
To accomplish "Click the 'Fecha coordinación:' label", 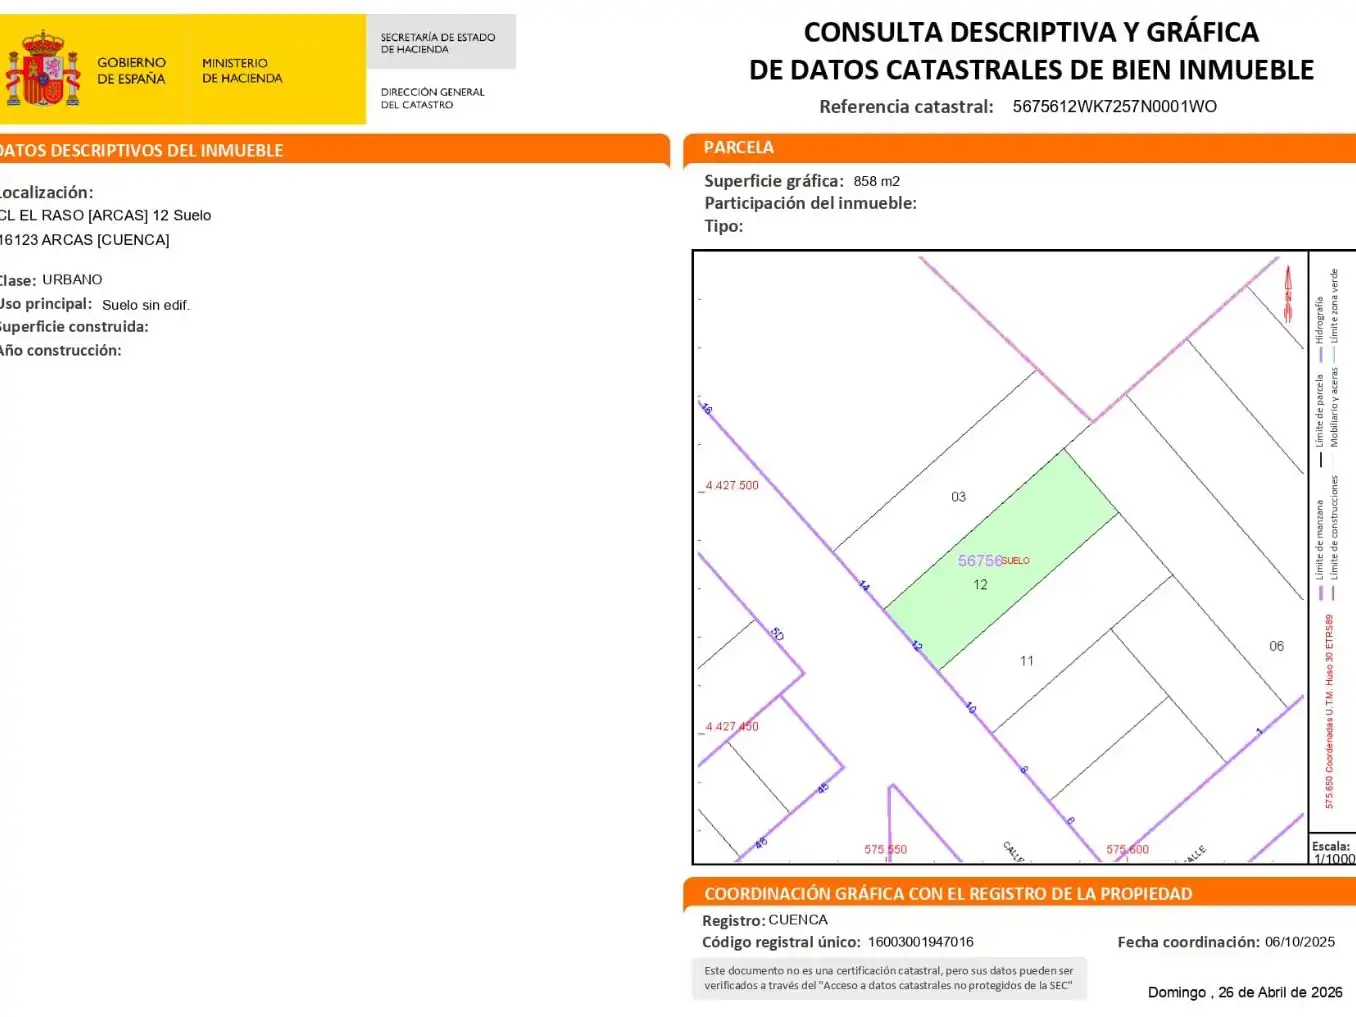I will click(x=1188, y=942).
